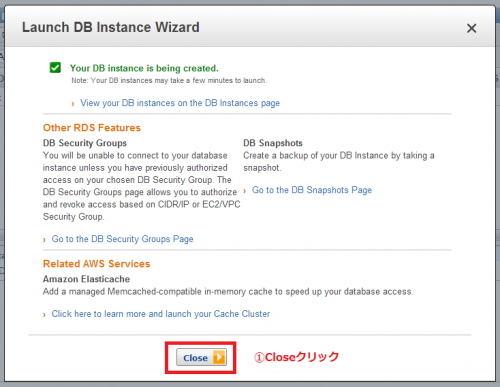Select the DB Snapshots subheading
This screenshot has height=387, width=500.
[x=273, y=143]
